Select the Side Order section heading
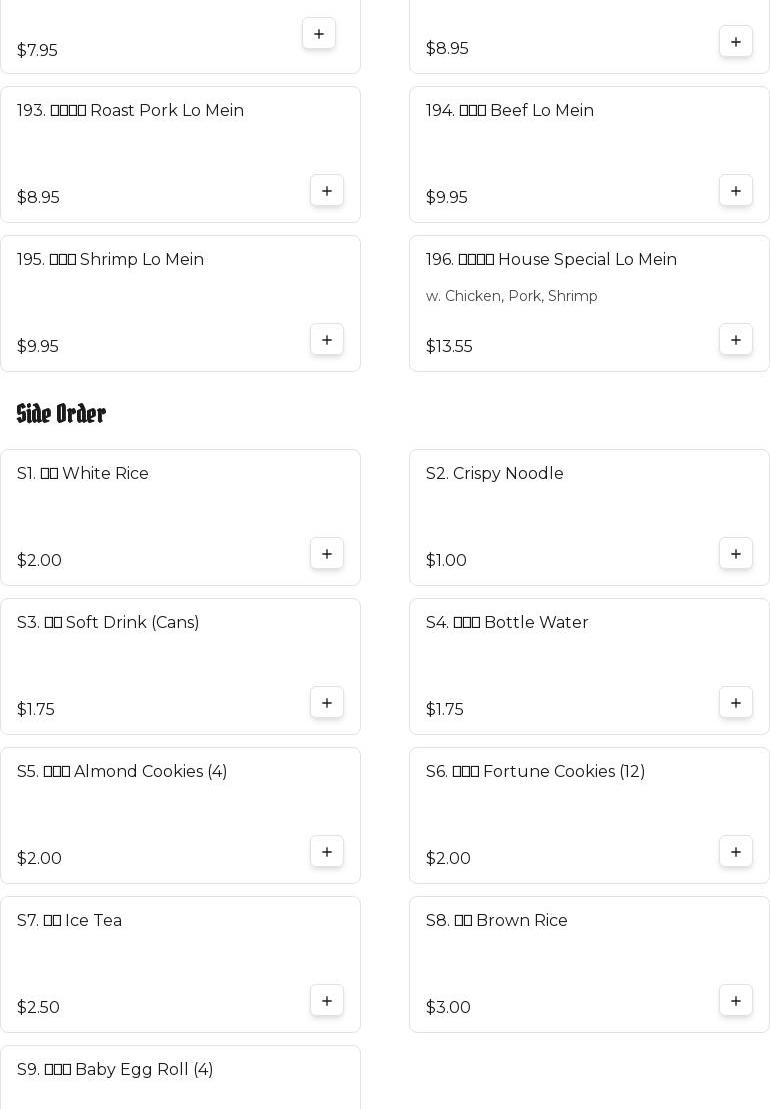Viewport: 770px width, 1109px height. click(62, 414)
